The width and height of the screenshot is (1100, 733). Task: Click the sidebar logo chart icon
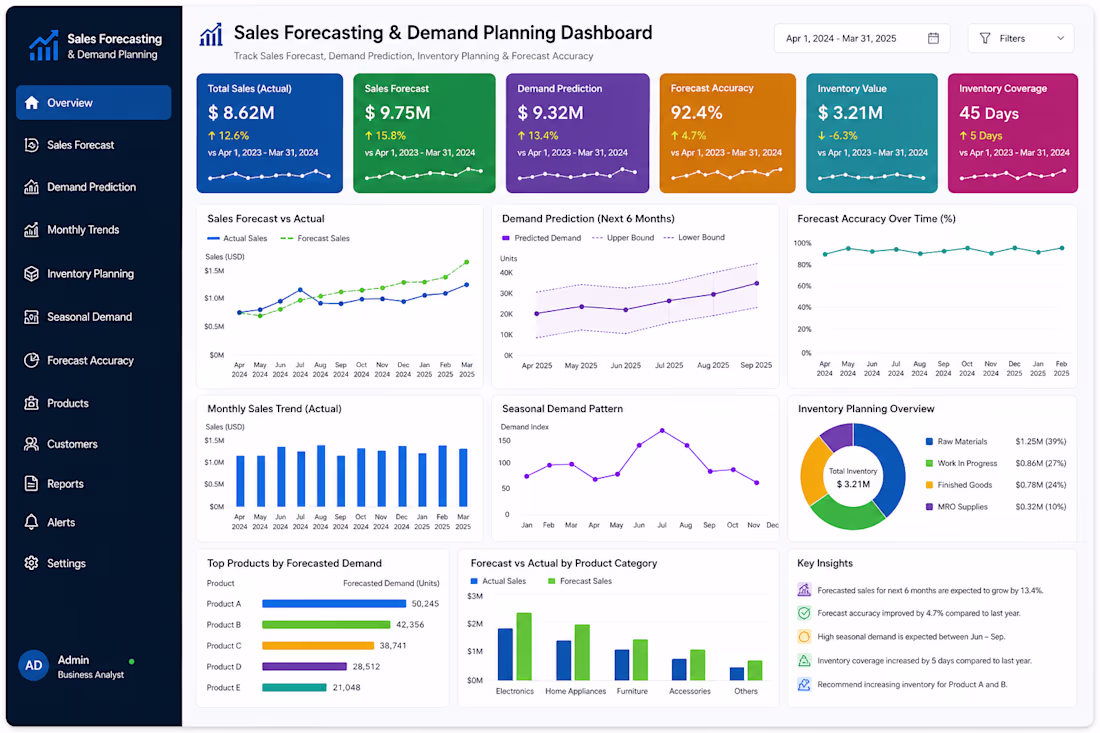[43, 46]
